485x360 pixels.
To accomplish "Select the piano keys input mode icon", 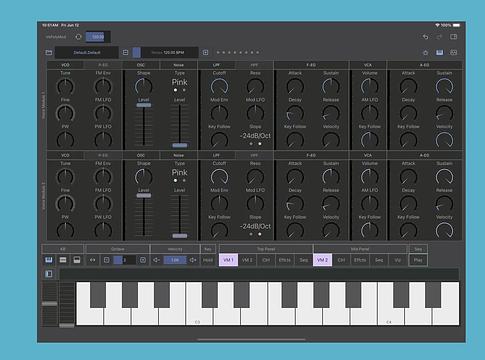I will coord(49,260).
